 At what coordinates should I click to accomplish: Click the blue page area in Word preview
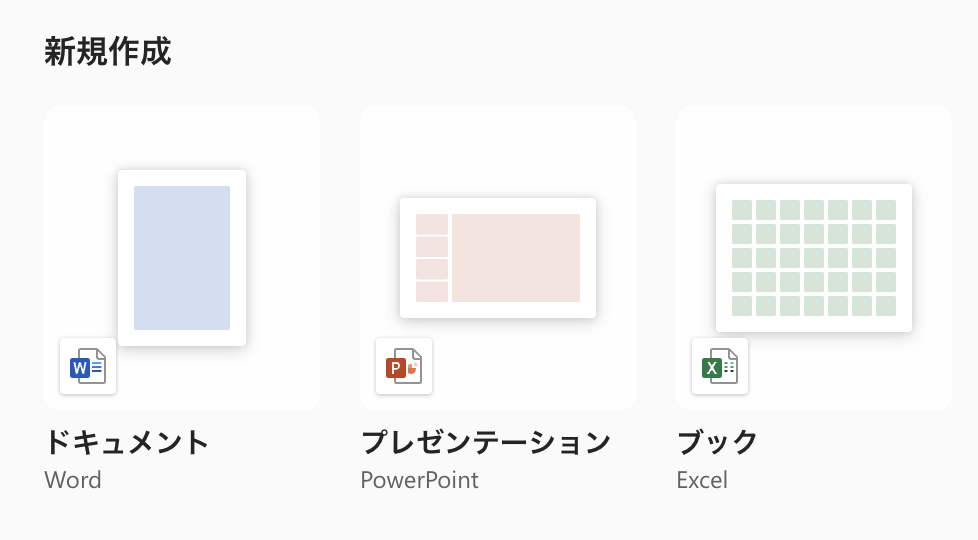click(182, 258)
